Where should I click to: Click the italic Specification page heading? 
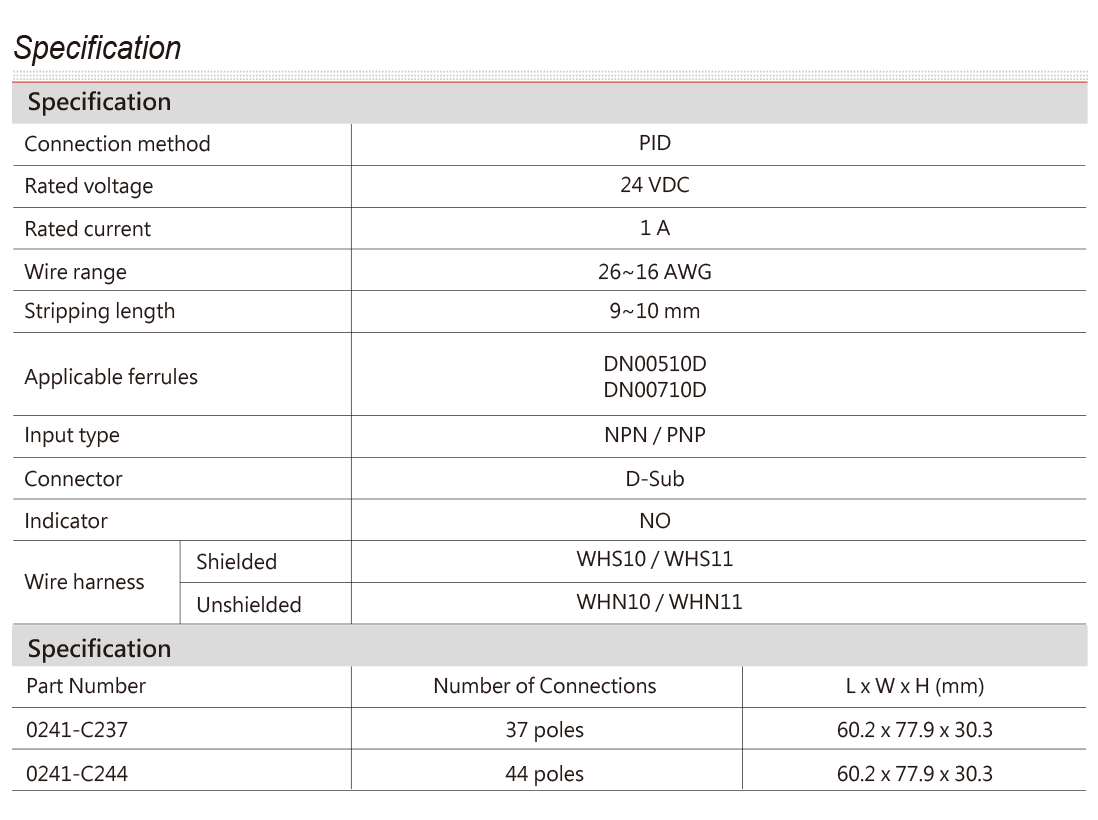point(97,48)
